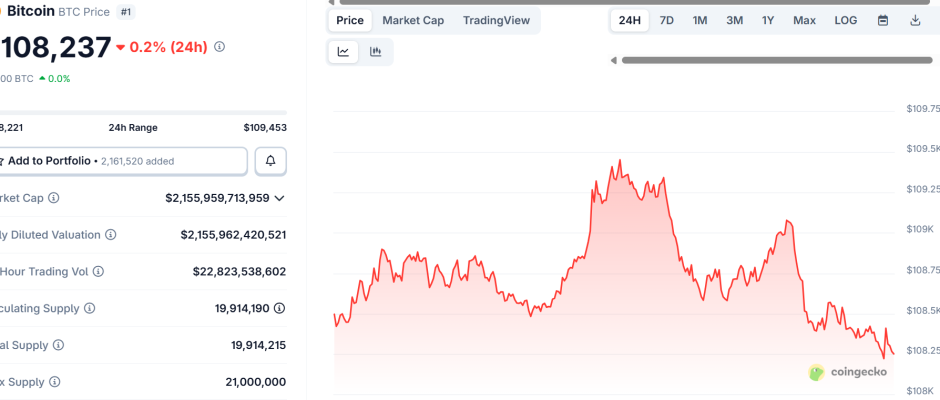The image size is (940, 400).
Task: Switch to the TradingView tab
Action: 497,20
